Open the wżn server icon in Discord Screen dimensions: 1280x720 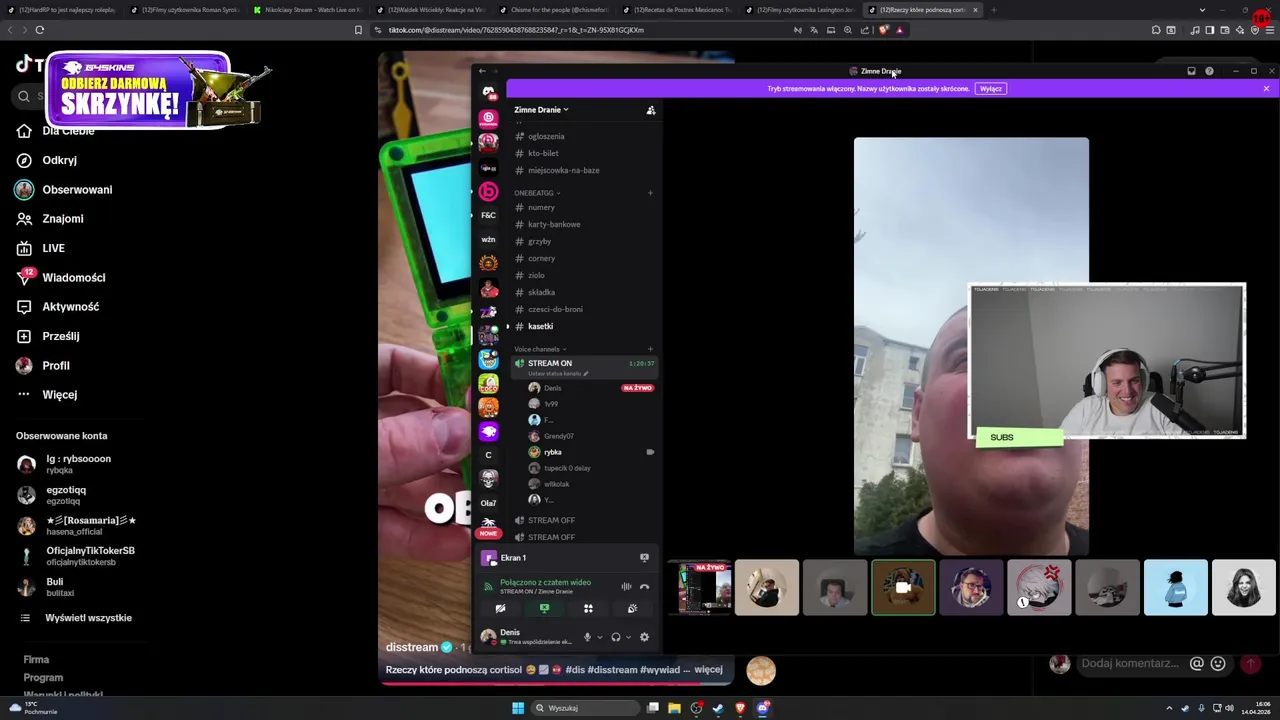click(x=488, y=239)
